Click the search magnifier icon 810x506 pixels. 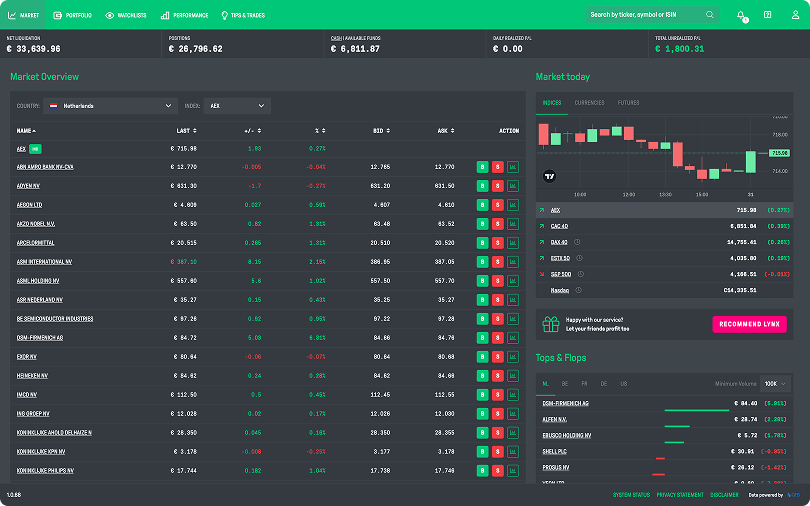(710, 15)
